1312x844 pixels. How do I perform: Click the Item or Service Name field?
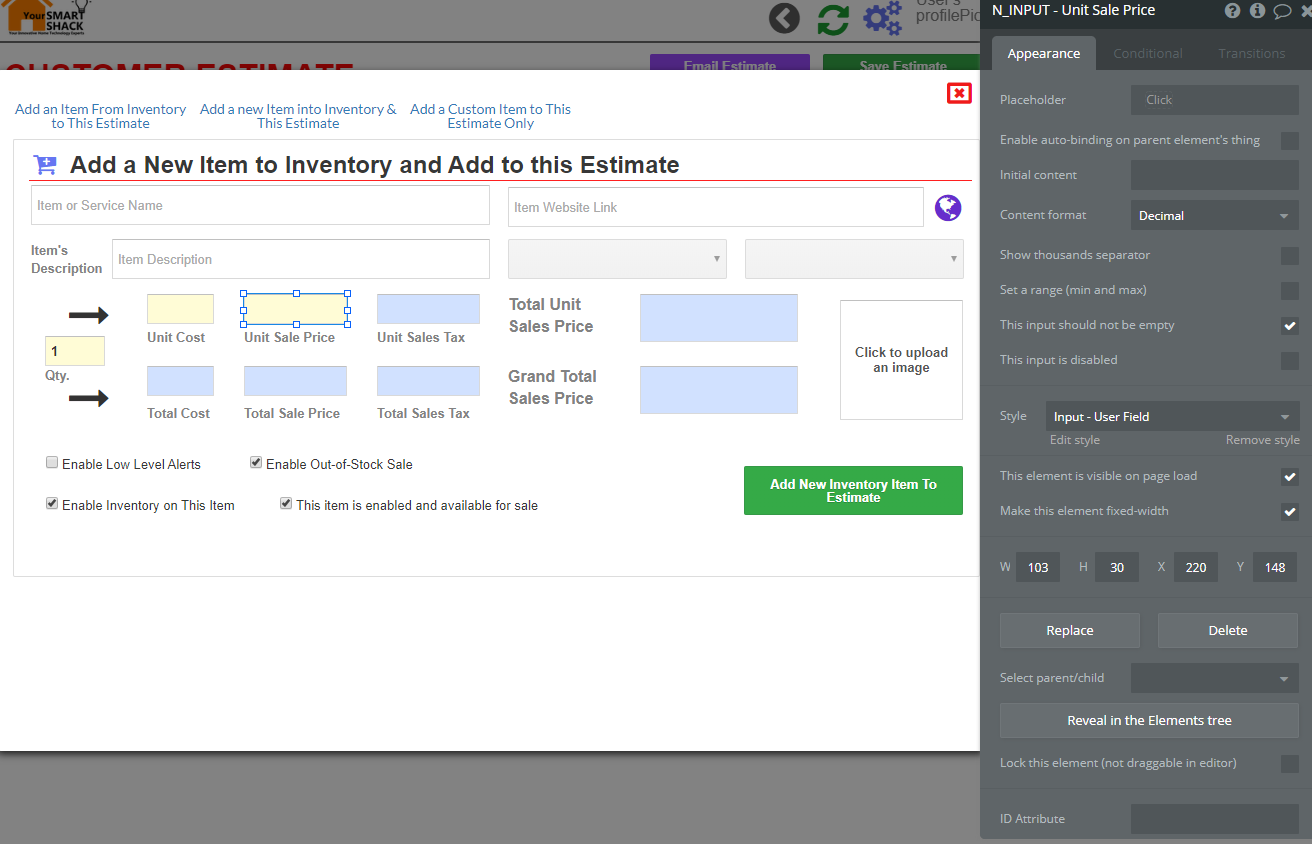pos(260,205)
